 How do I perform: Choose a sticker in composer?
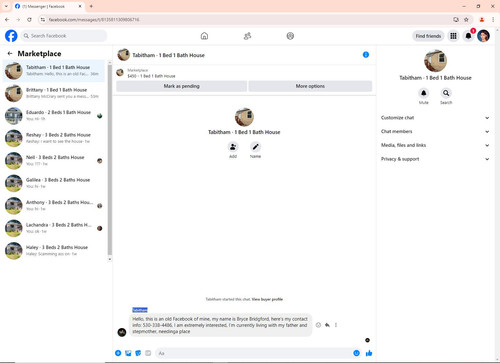point(138,353)
